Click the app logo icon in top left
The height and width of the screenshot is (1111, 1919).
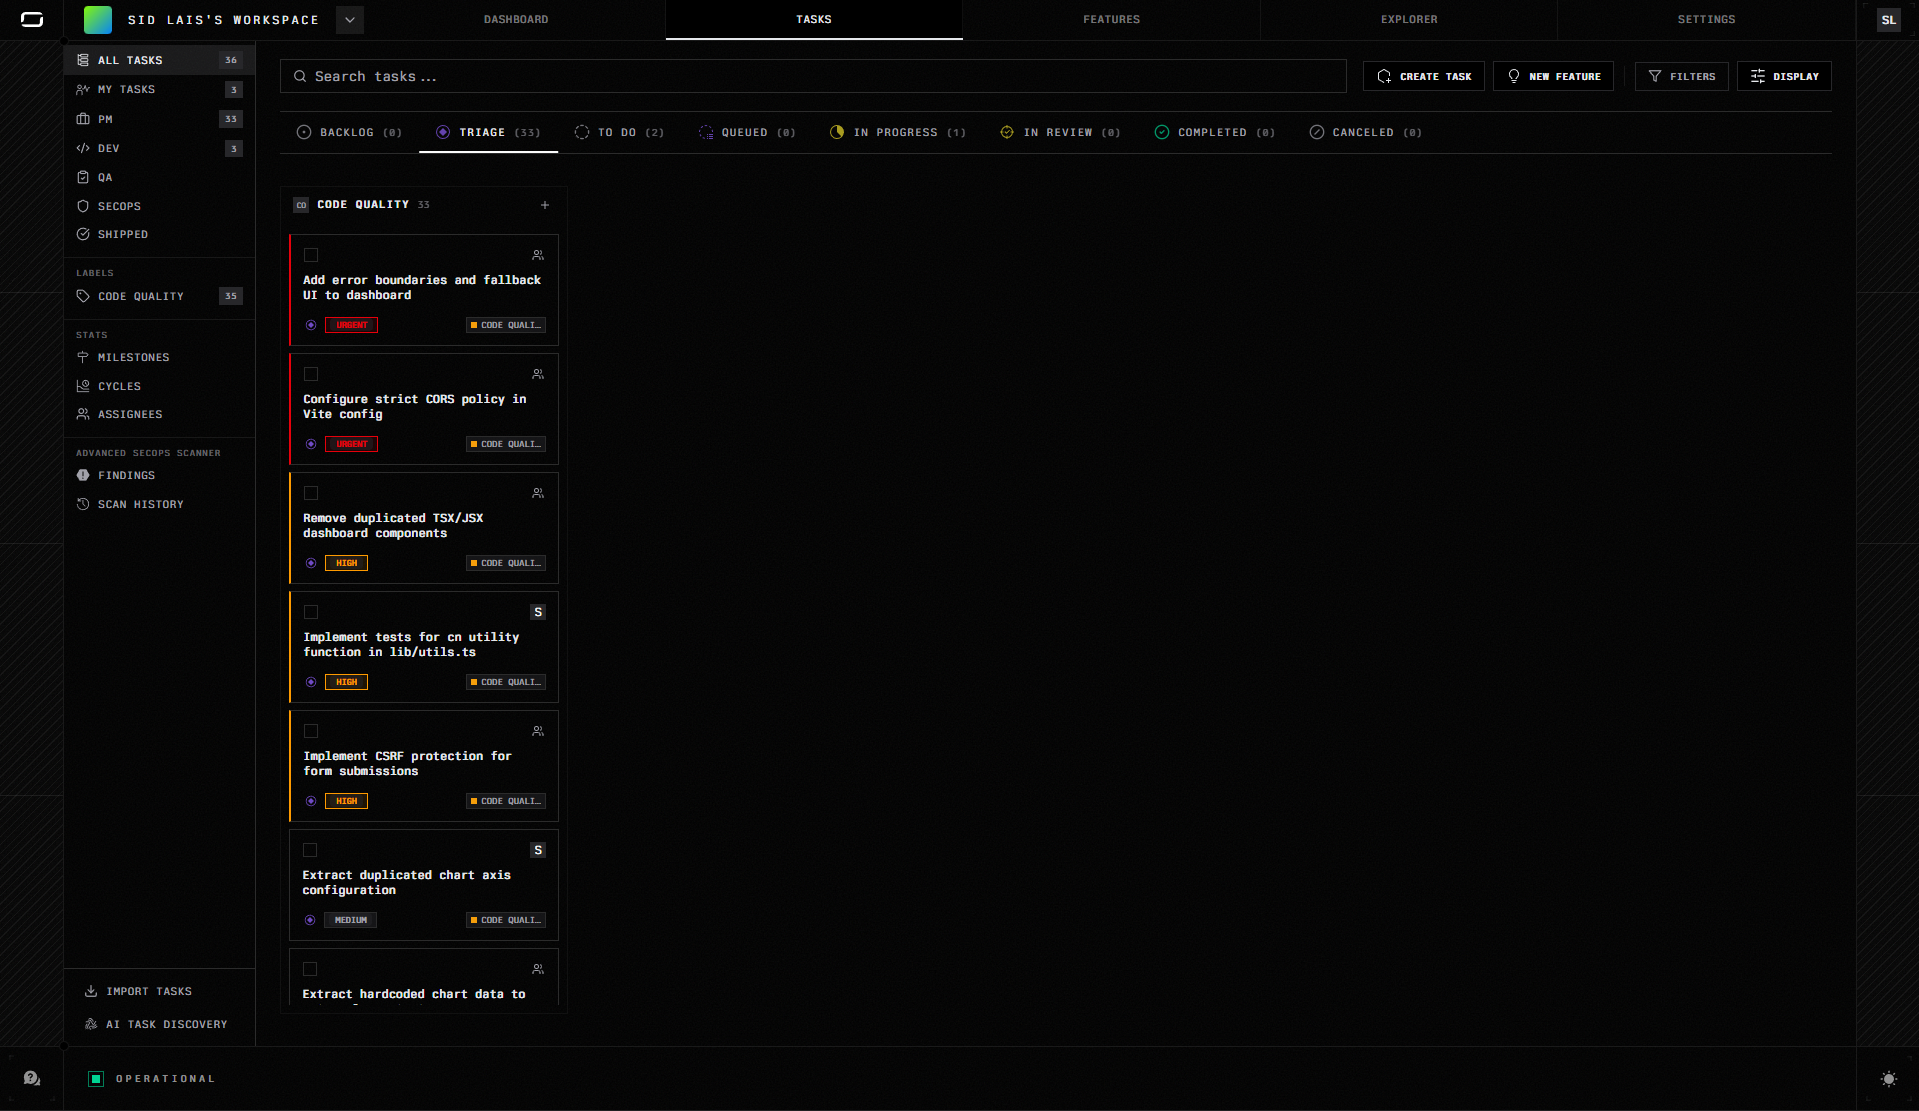click(32, 20)
